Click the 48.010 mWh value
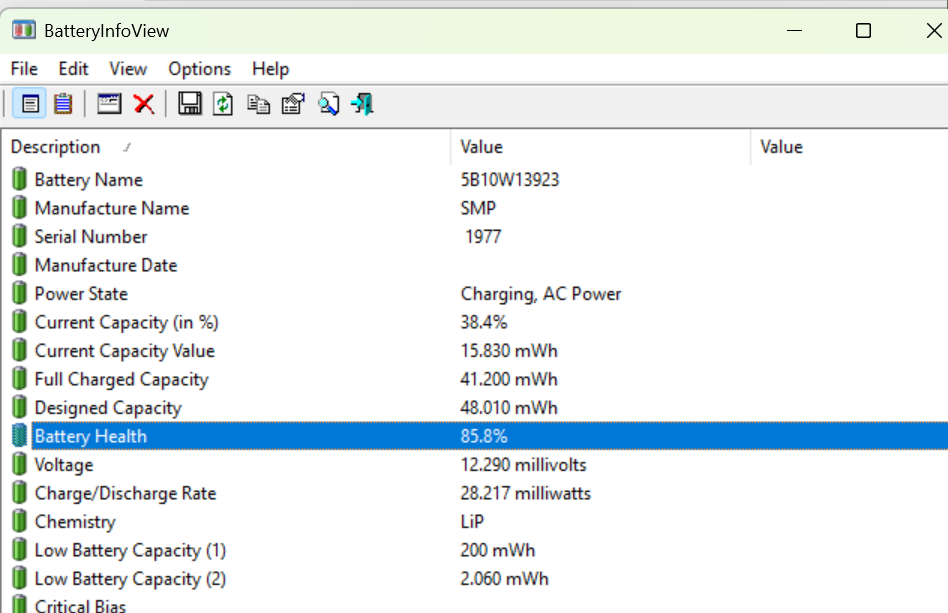 pos(508,407)
